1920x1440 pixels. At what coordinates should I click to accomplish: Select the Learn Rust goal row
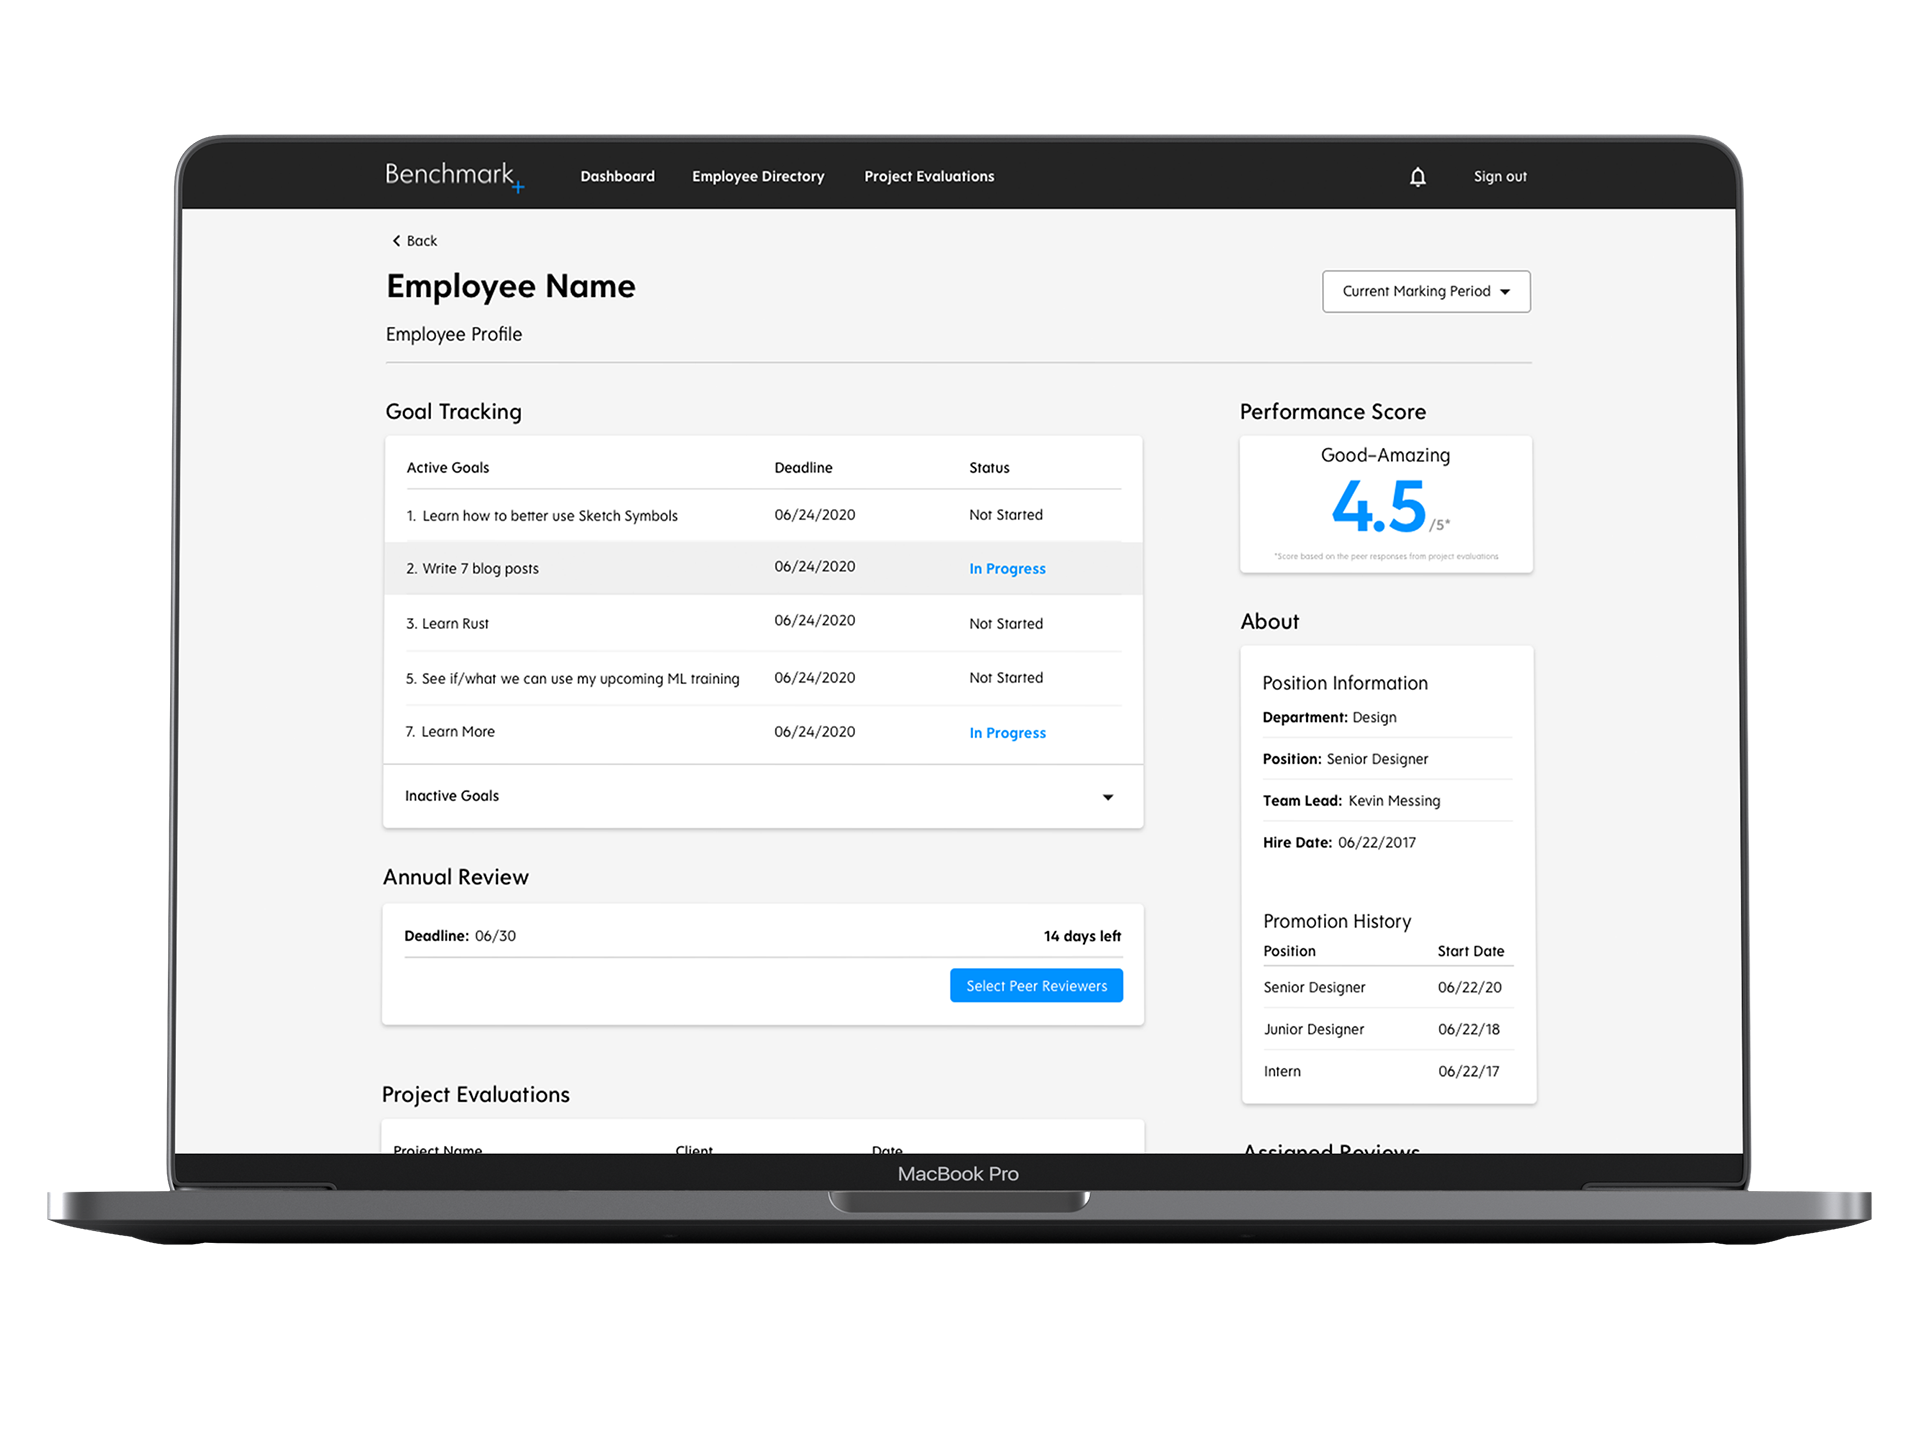pos(447,624)
